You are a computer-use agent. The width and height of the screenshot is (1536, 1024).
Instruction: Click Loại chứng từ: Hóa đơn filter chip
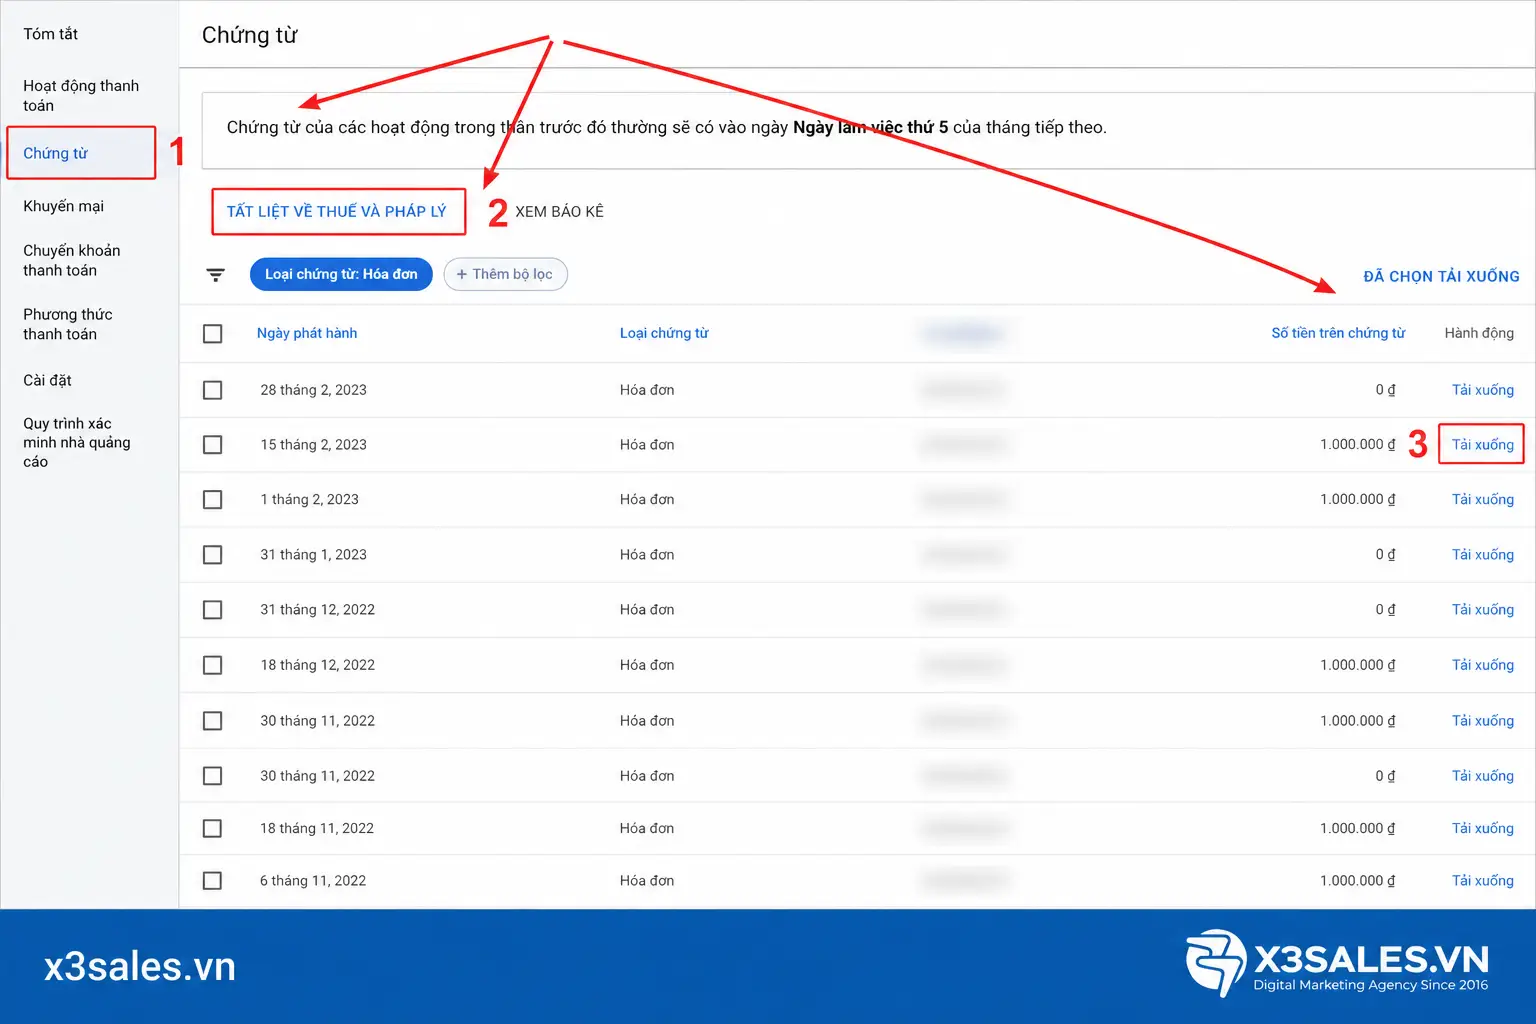pos(341,274)
